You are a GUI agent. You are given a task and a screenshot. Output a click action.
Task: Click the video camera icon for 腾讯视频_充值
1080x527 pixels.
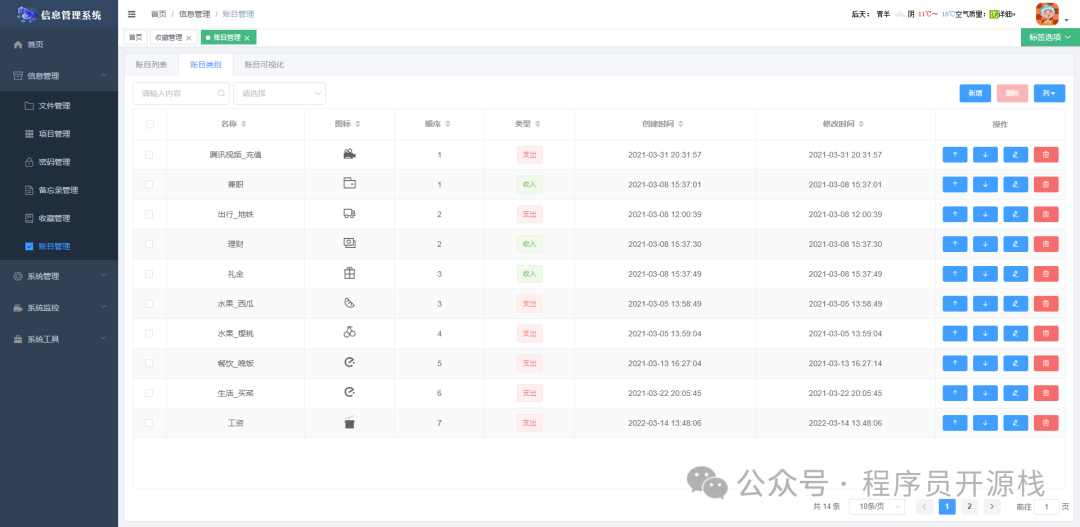pos(349,154)
